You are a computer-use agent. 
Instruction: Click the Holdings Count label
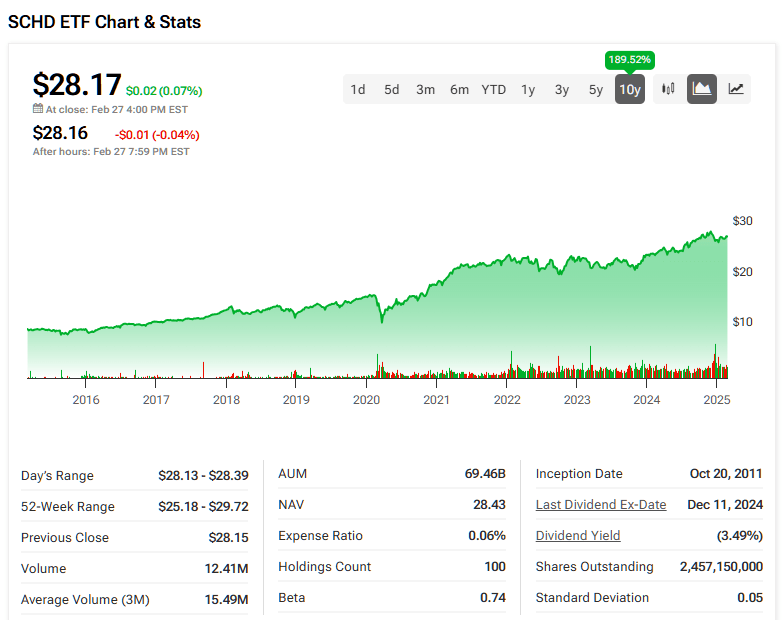tap(325, 566)
